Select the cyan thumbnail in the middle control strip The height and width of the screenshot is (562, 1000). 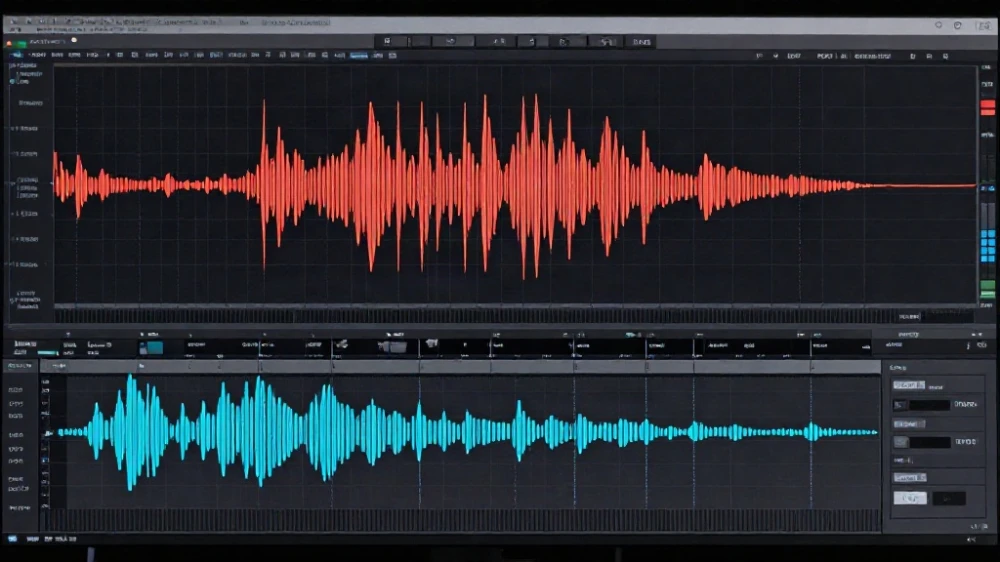151,348
